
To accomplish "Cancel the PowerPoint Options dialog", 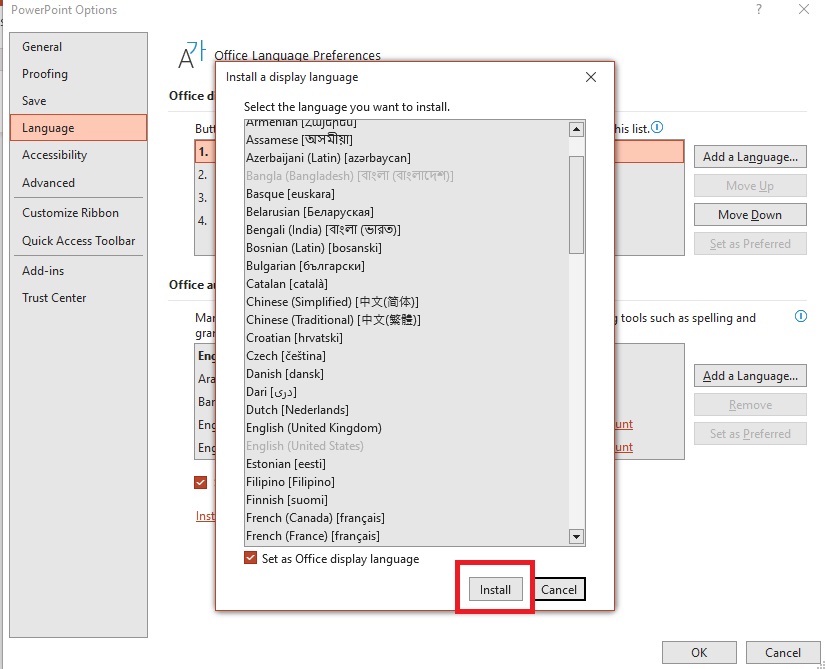I will click(x=783, y=651).
